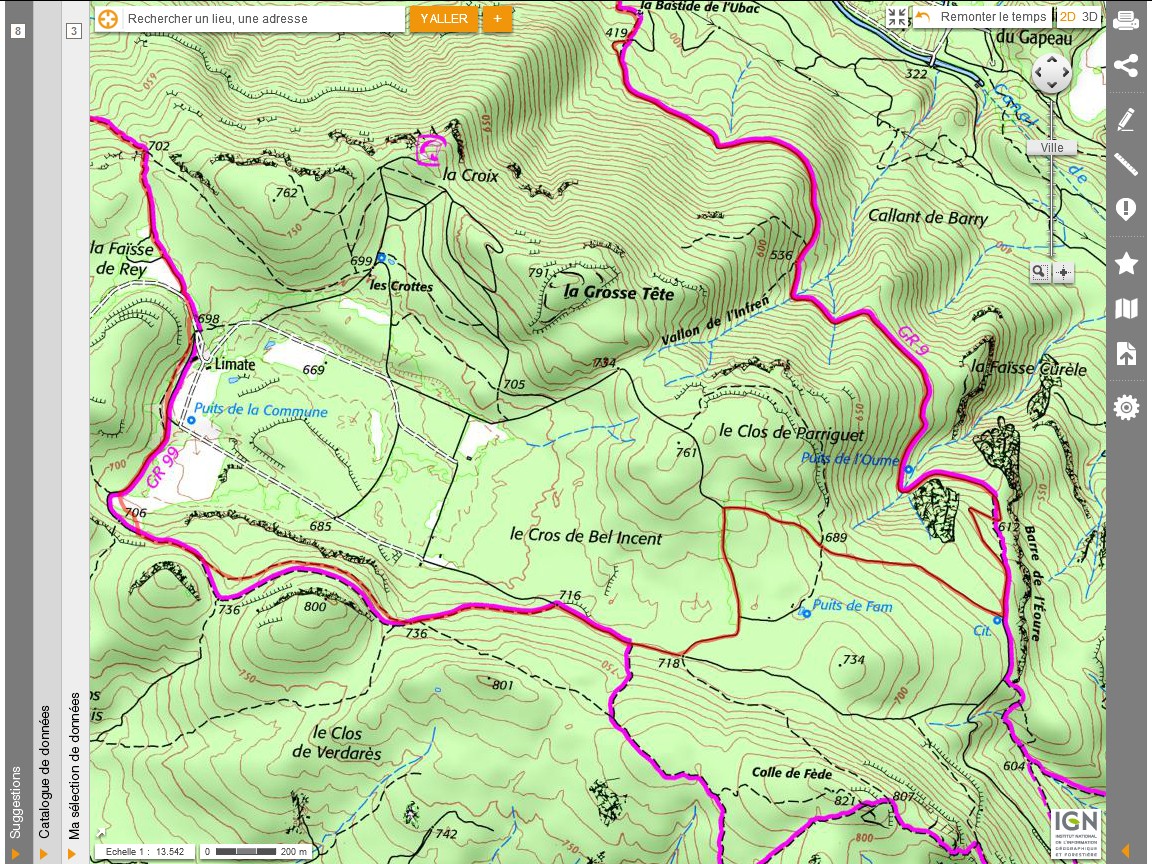Click the IGN logo
Screen dimensions: 1152x864
click(1076, 833)
